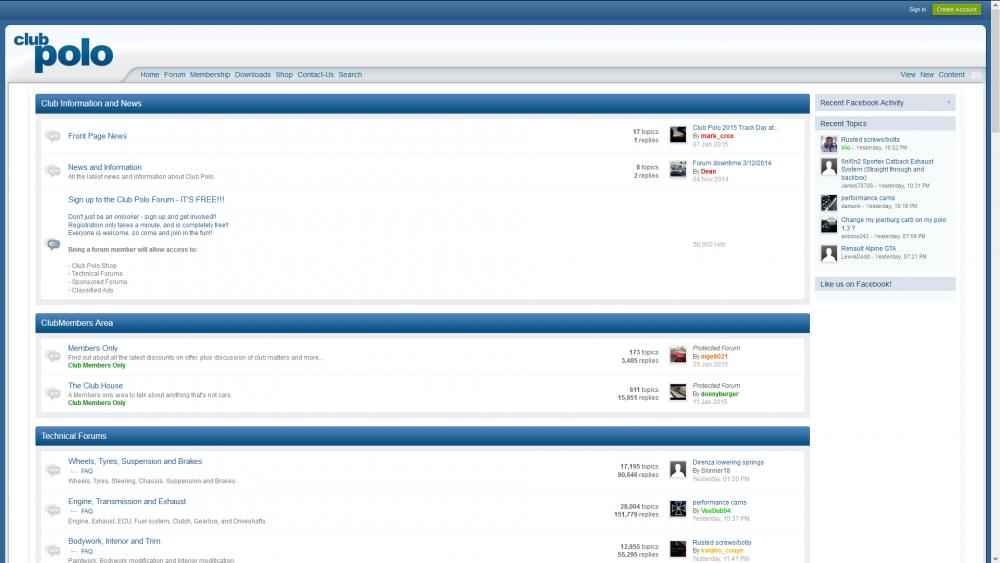Click the speech bubble beside the sign-up notice

coord(54,244)
